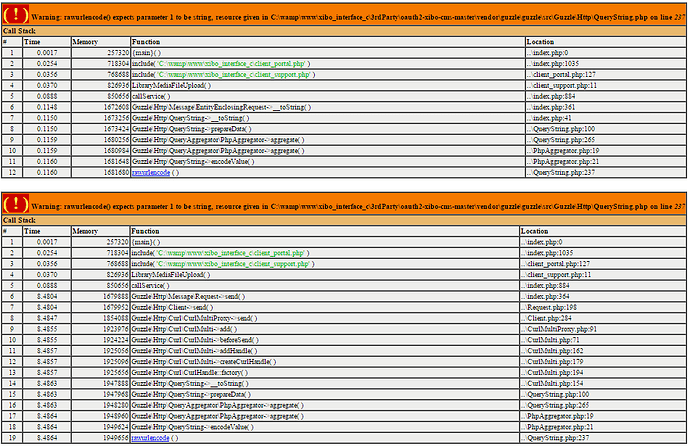Select the first Call Stack header bar

(x=344, y=31)
